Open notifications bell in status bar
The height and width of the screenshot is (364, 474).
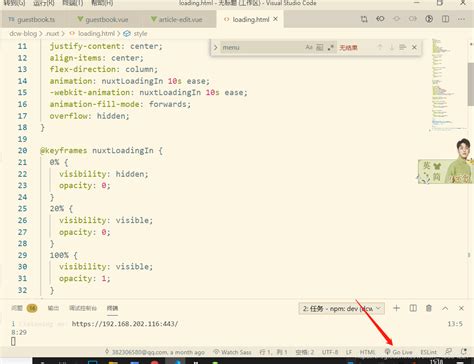[x=464, y=352]
